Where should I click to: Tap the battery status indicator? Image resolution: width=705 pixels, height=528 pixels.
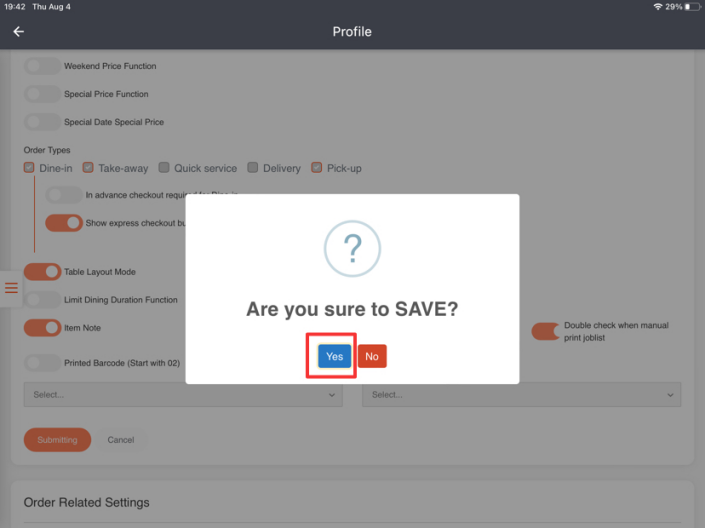(692, 7)
